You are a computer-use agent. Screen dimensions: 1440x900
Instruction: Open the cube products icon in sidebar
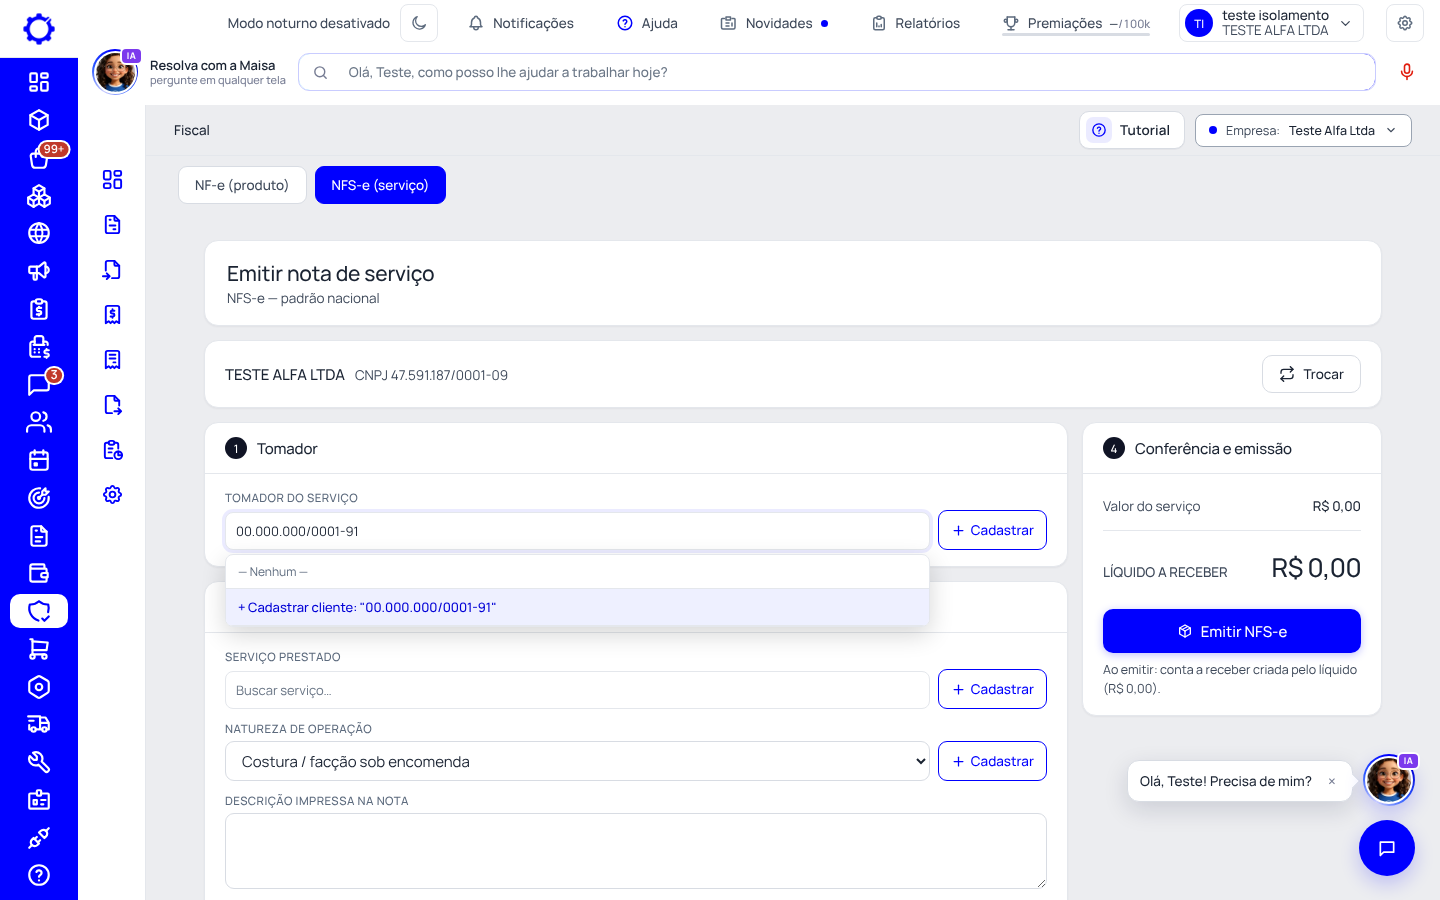[39, 120]
